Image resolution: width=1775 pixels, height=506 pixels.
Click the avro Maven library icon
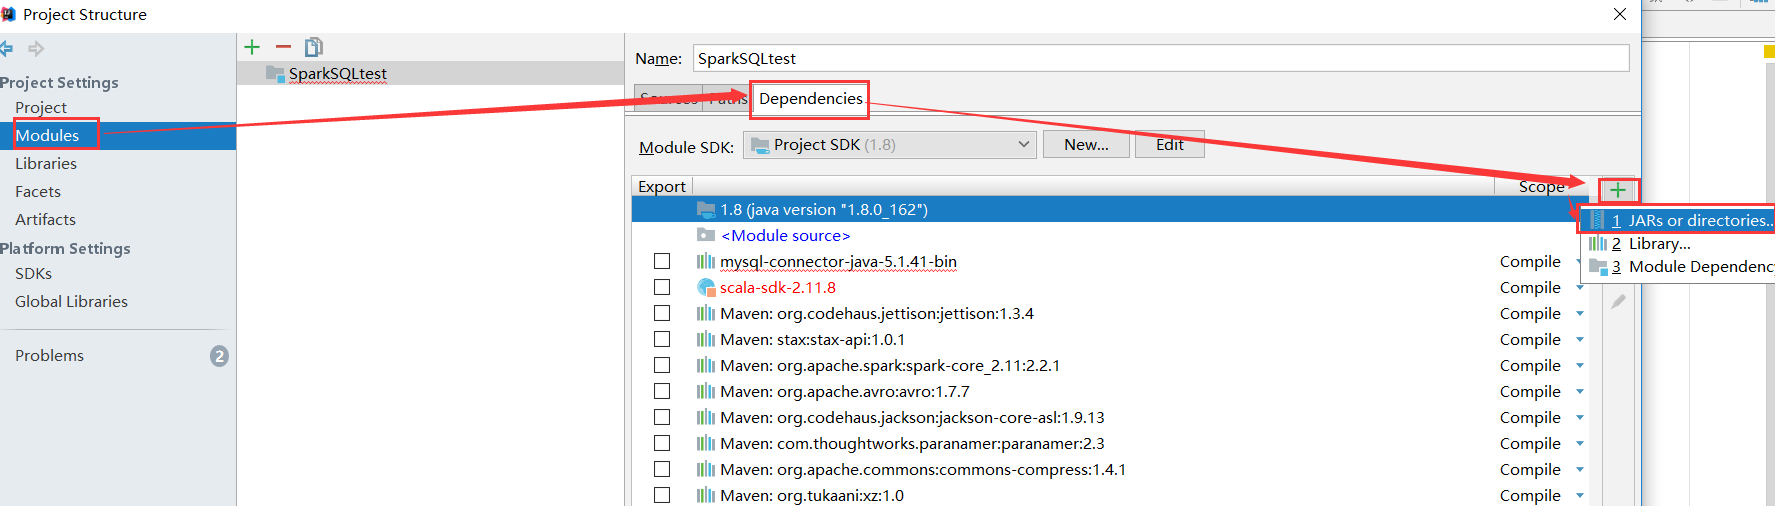click(x=706, y=391)
